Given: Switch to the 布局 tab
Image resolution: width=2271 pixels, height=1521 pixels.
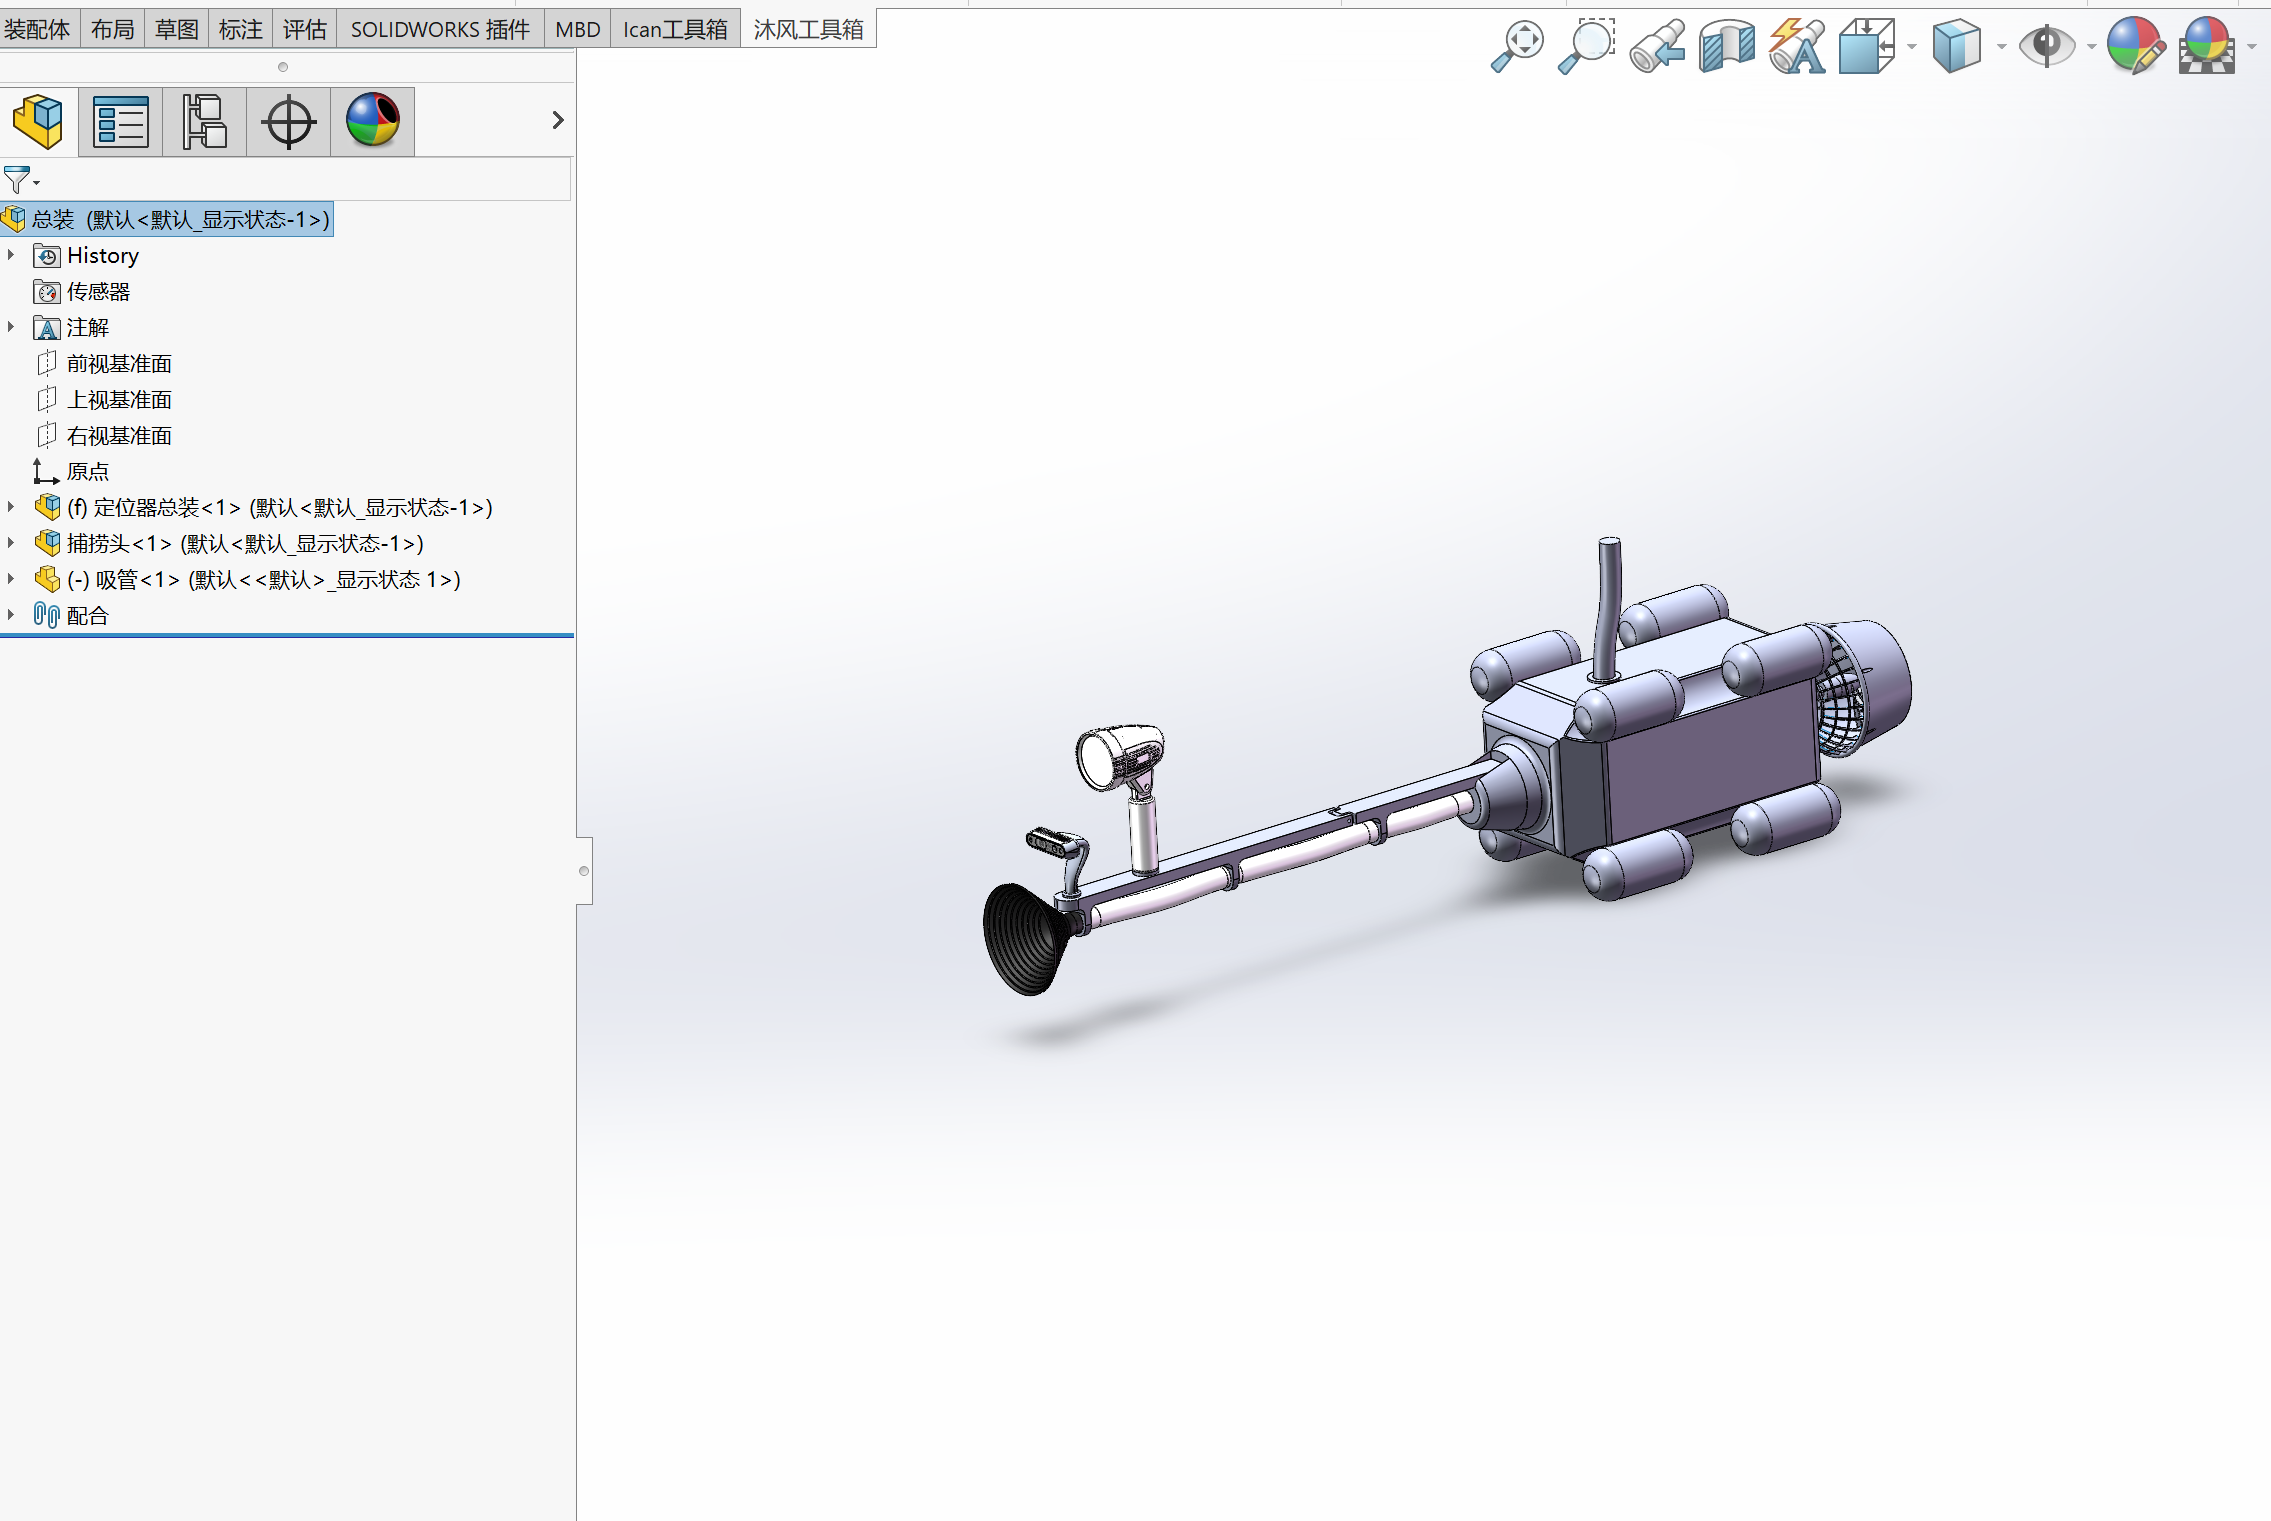Looking at the screenshot, I should pyautogui.click(x=112, y=29).
